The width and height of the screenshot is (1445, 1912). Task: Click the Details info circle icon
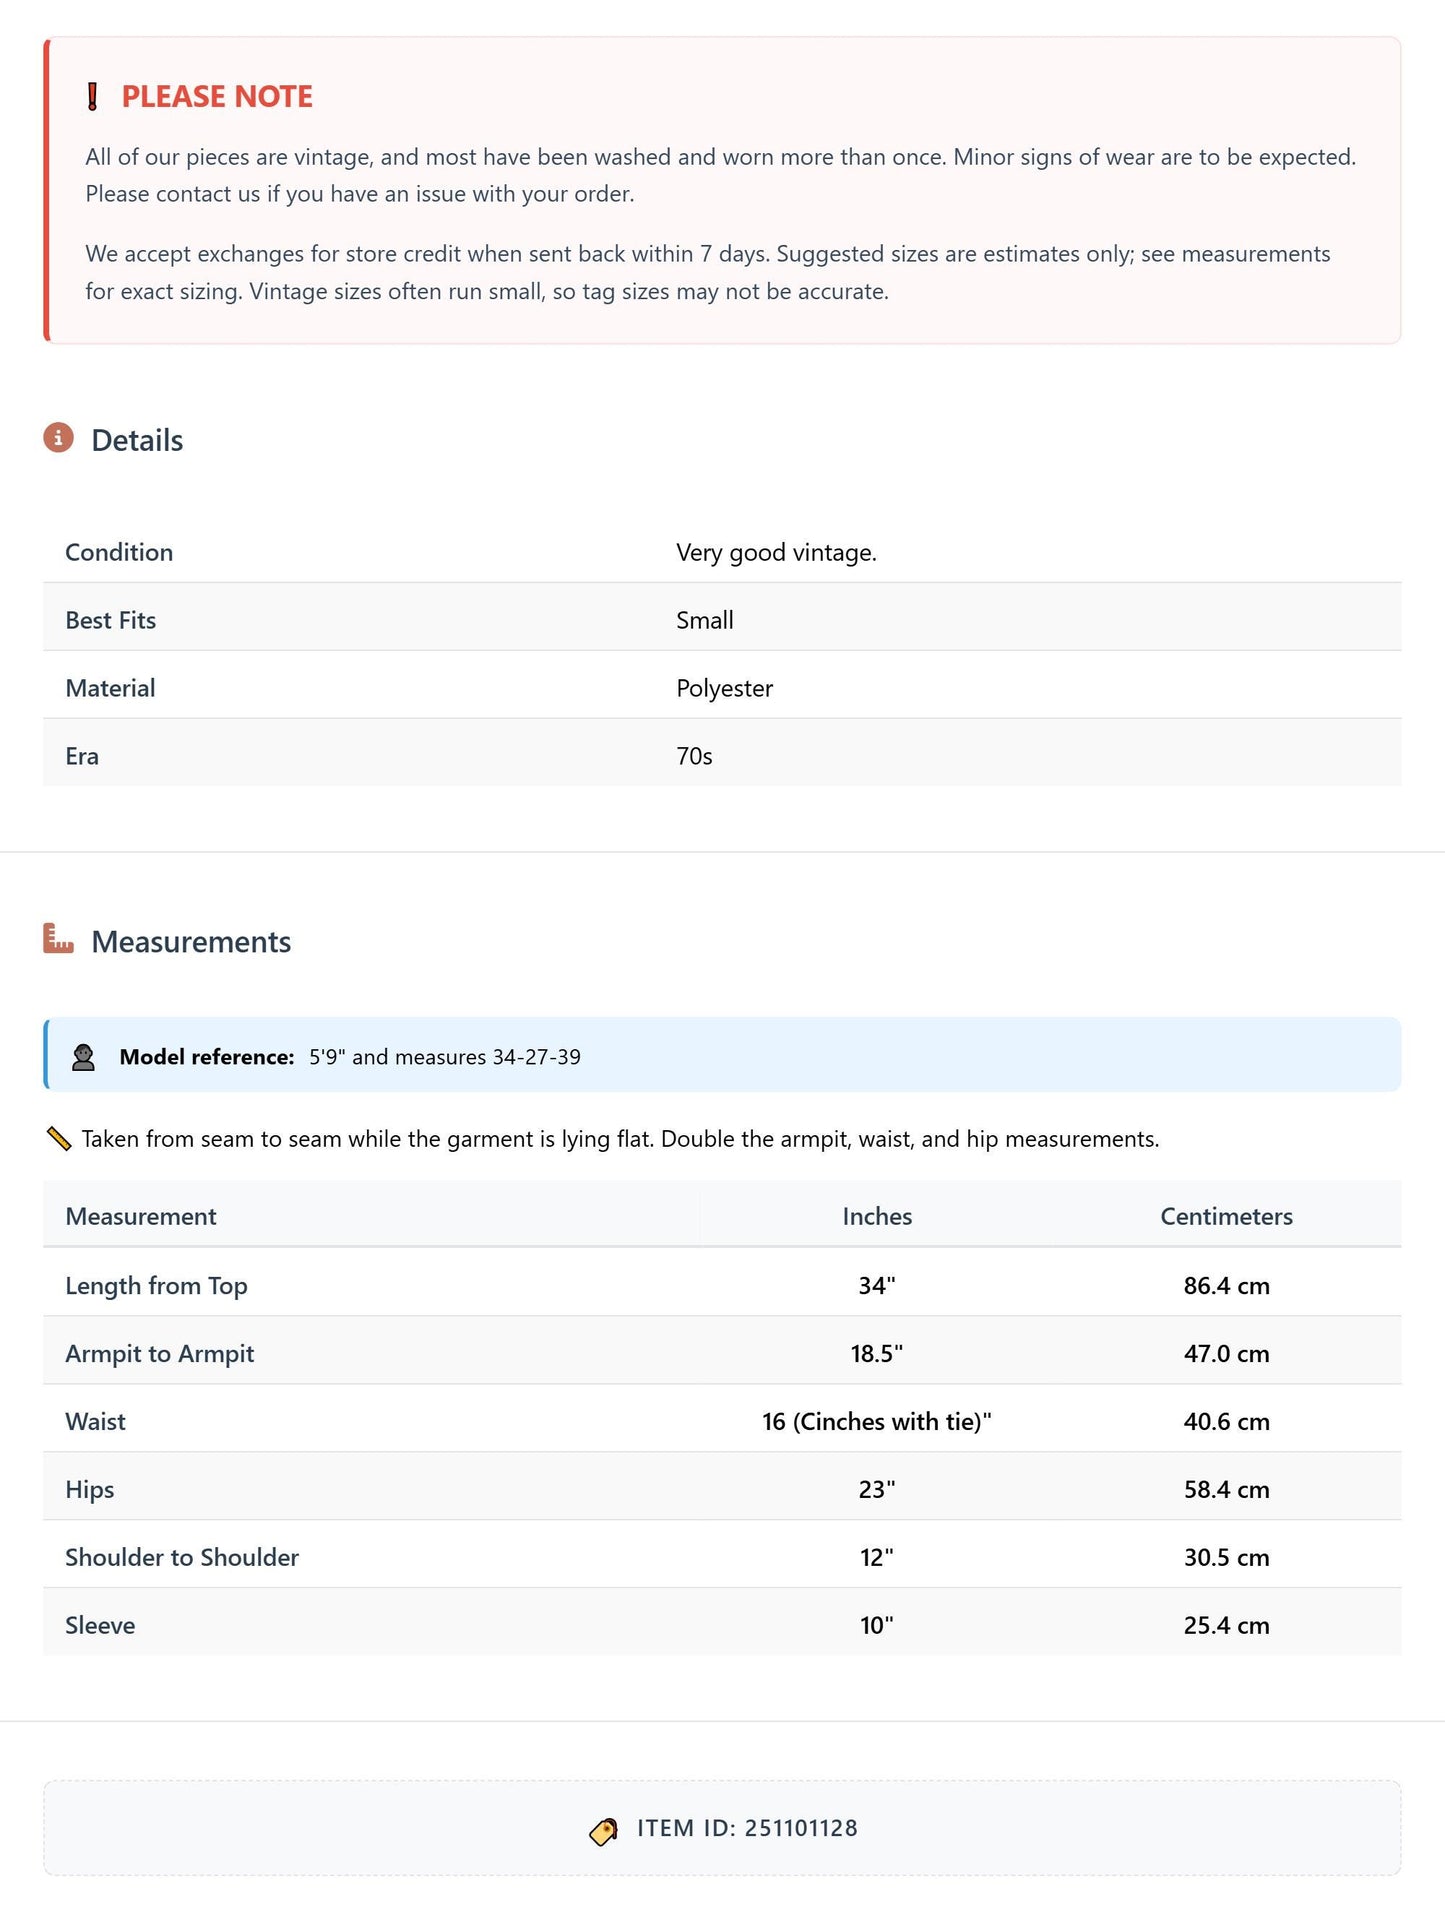point(58,438)
